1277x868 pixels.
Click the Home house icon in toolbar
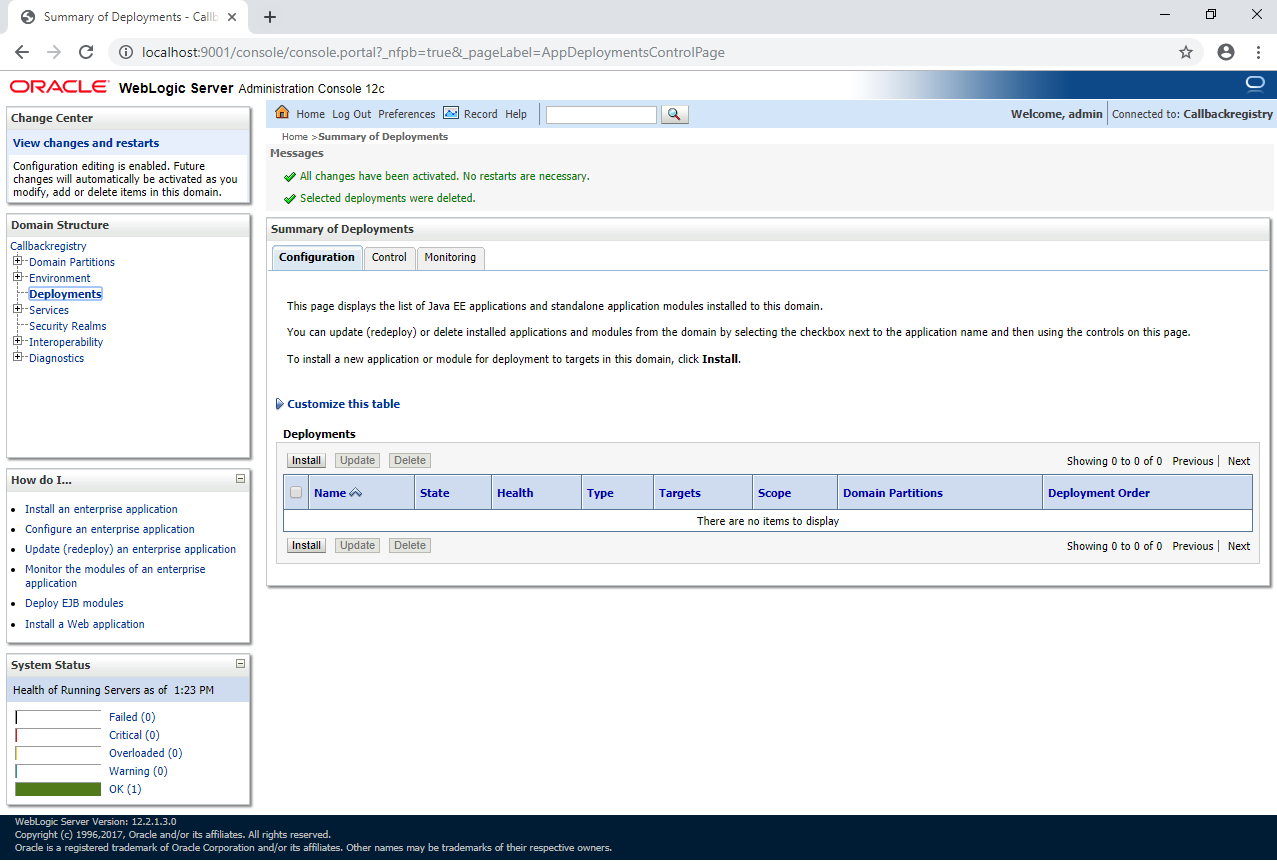tap(282, 113)
